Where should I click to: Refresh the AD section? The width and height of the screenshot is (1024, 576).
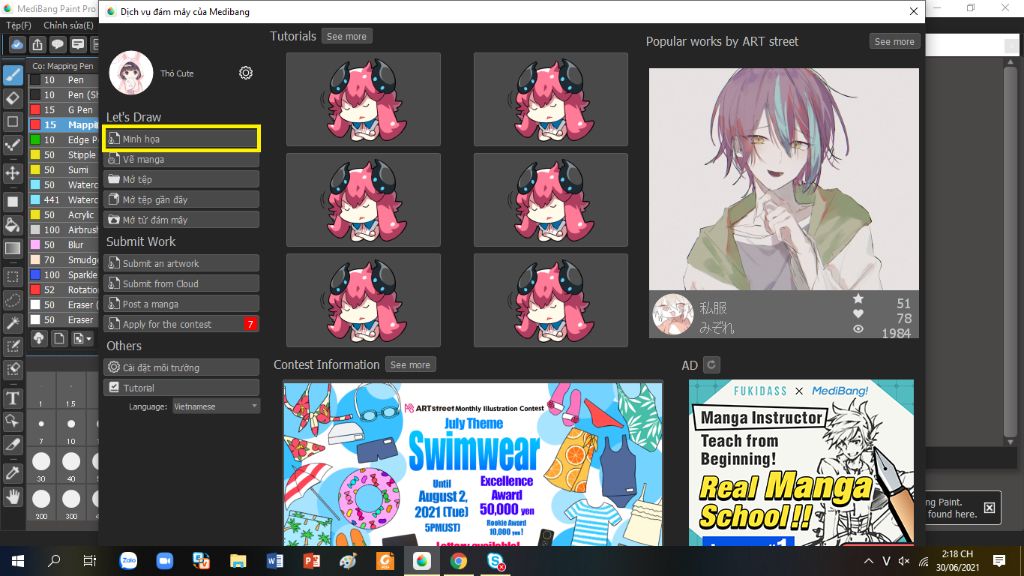[x=712, y=365]
